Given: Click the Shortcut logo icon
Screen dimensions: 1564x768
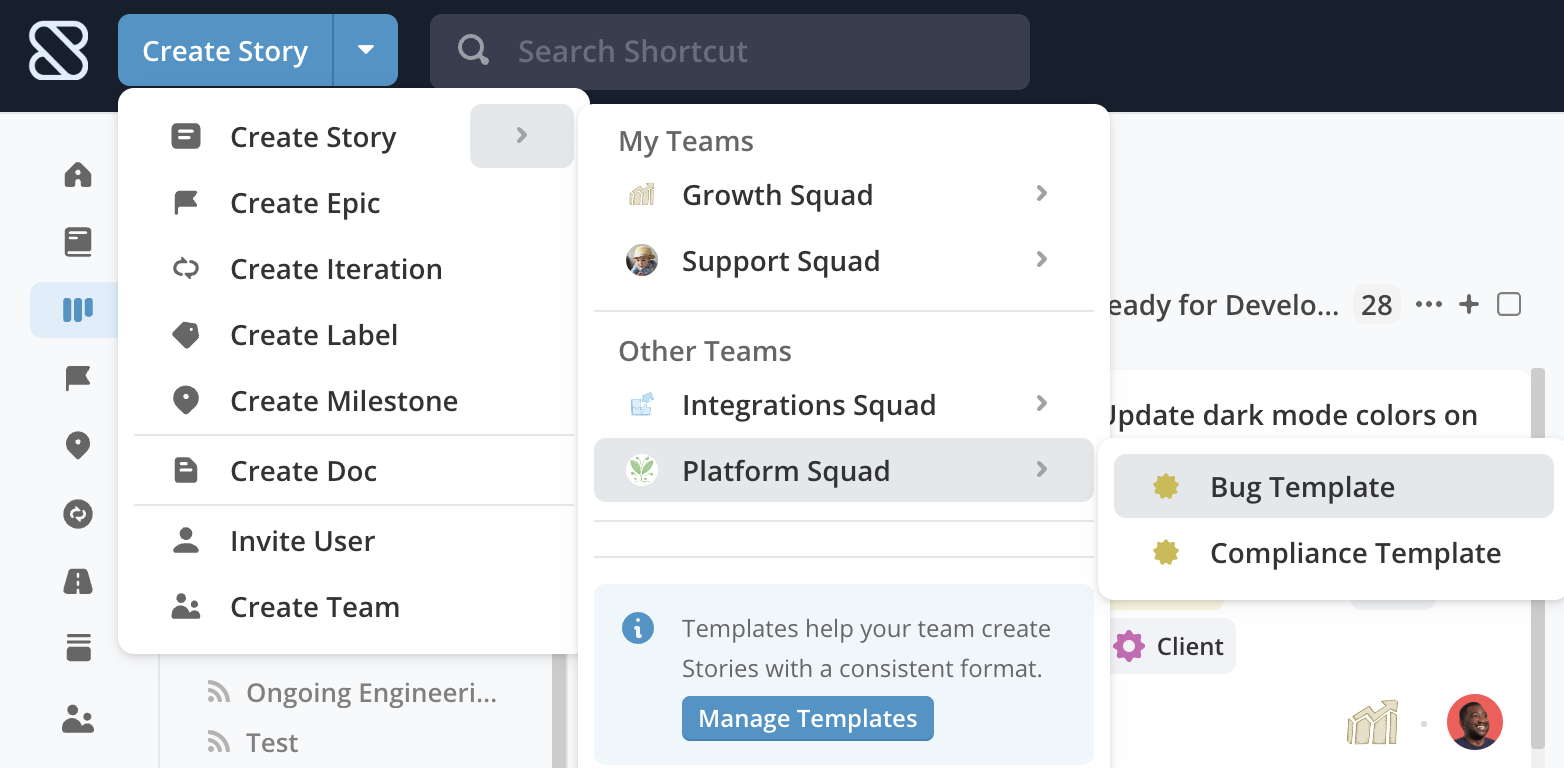Looking at the screenshot, I should [x=59, y=50].
